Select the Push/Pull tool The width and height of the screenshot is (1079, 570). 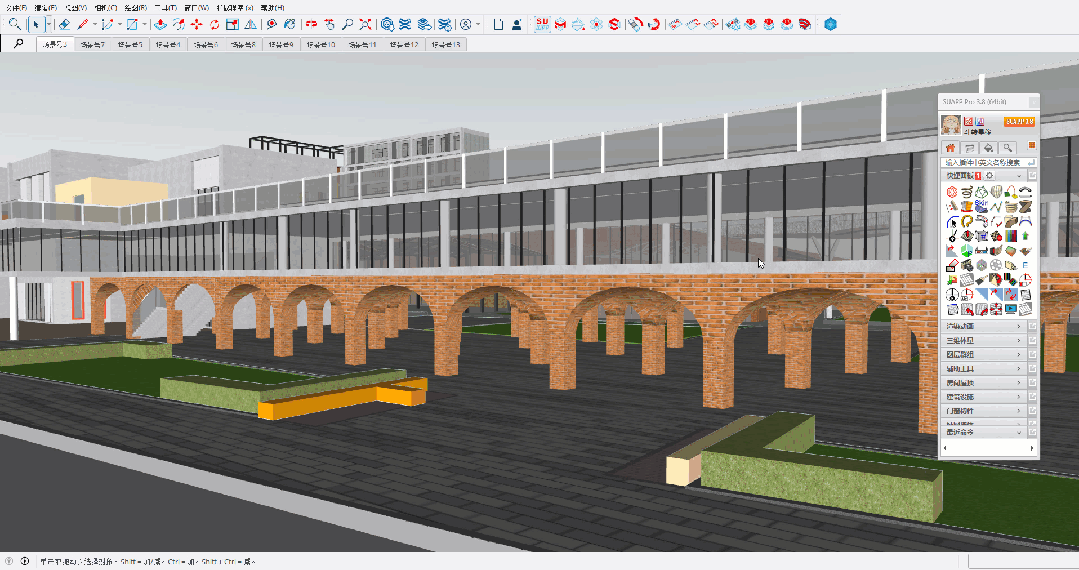[160, 23]
